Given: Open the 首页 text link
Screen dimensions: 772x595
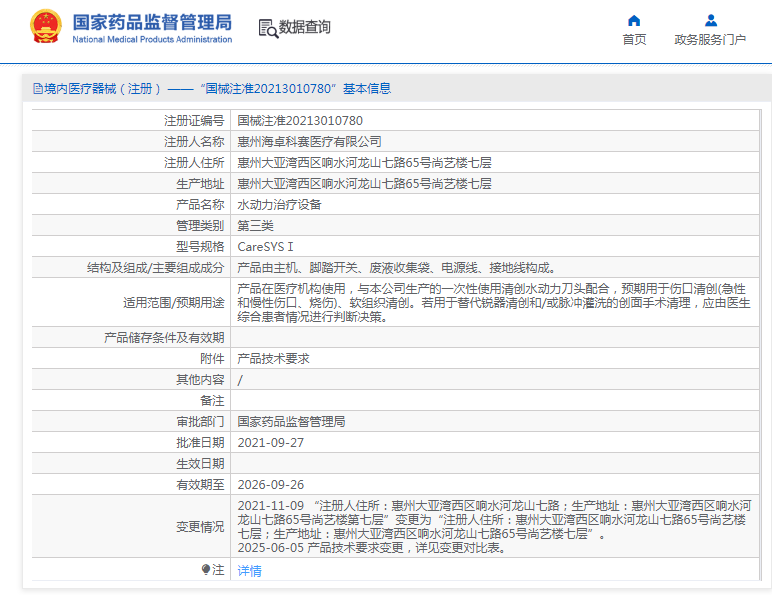Looking at the screenshot, I should [x=634, y=40].
